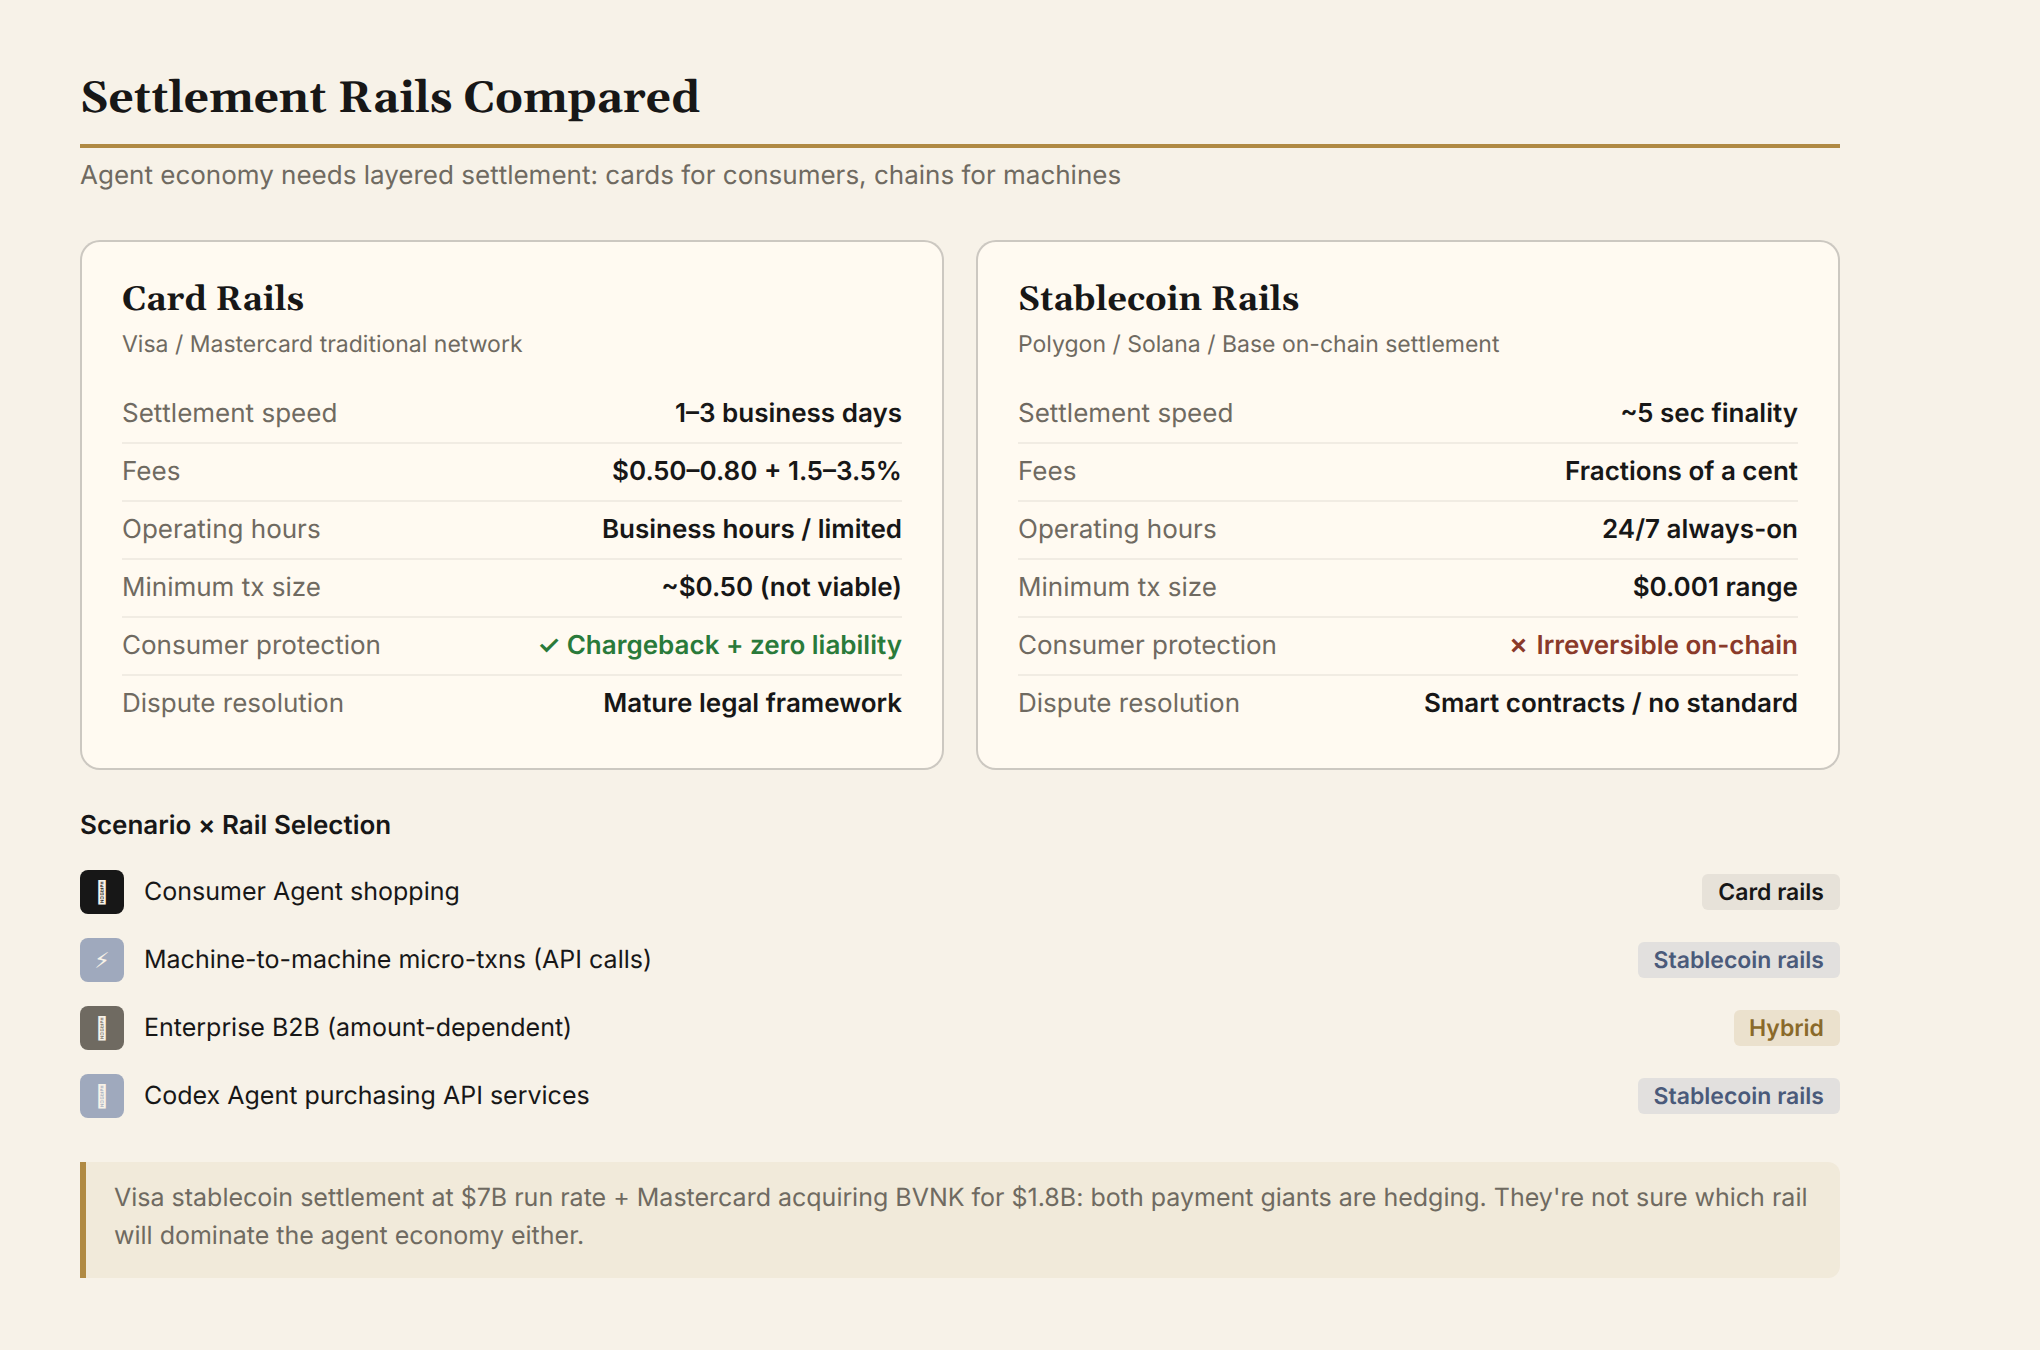The height and width of the screenshot is (1350, 2040).
Task: Click 'Codex Agent purchasing API services' label
Action: coord(367,1095)
